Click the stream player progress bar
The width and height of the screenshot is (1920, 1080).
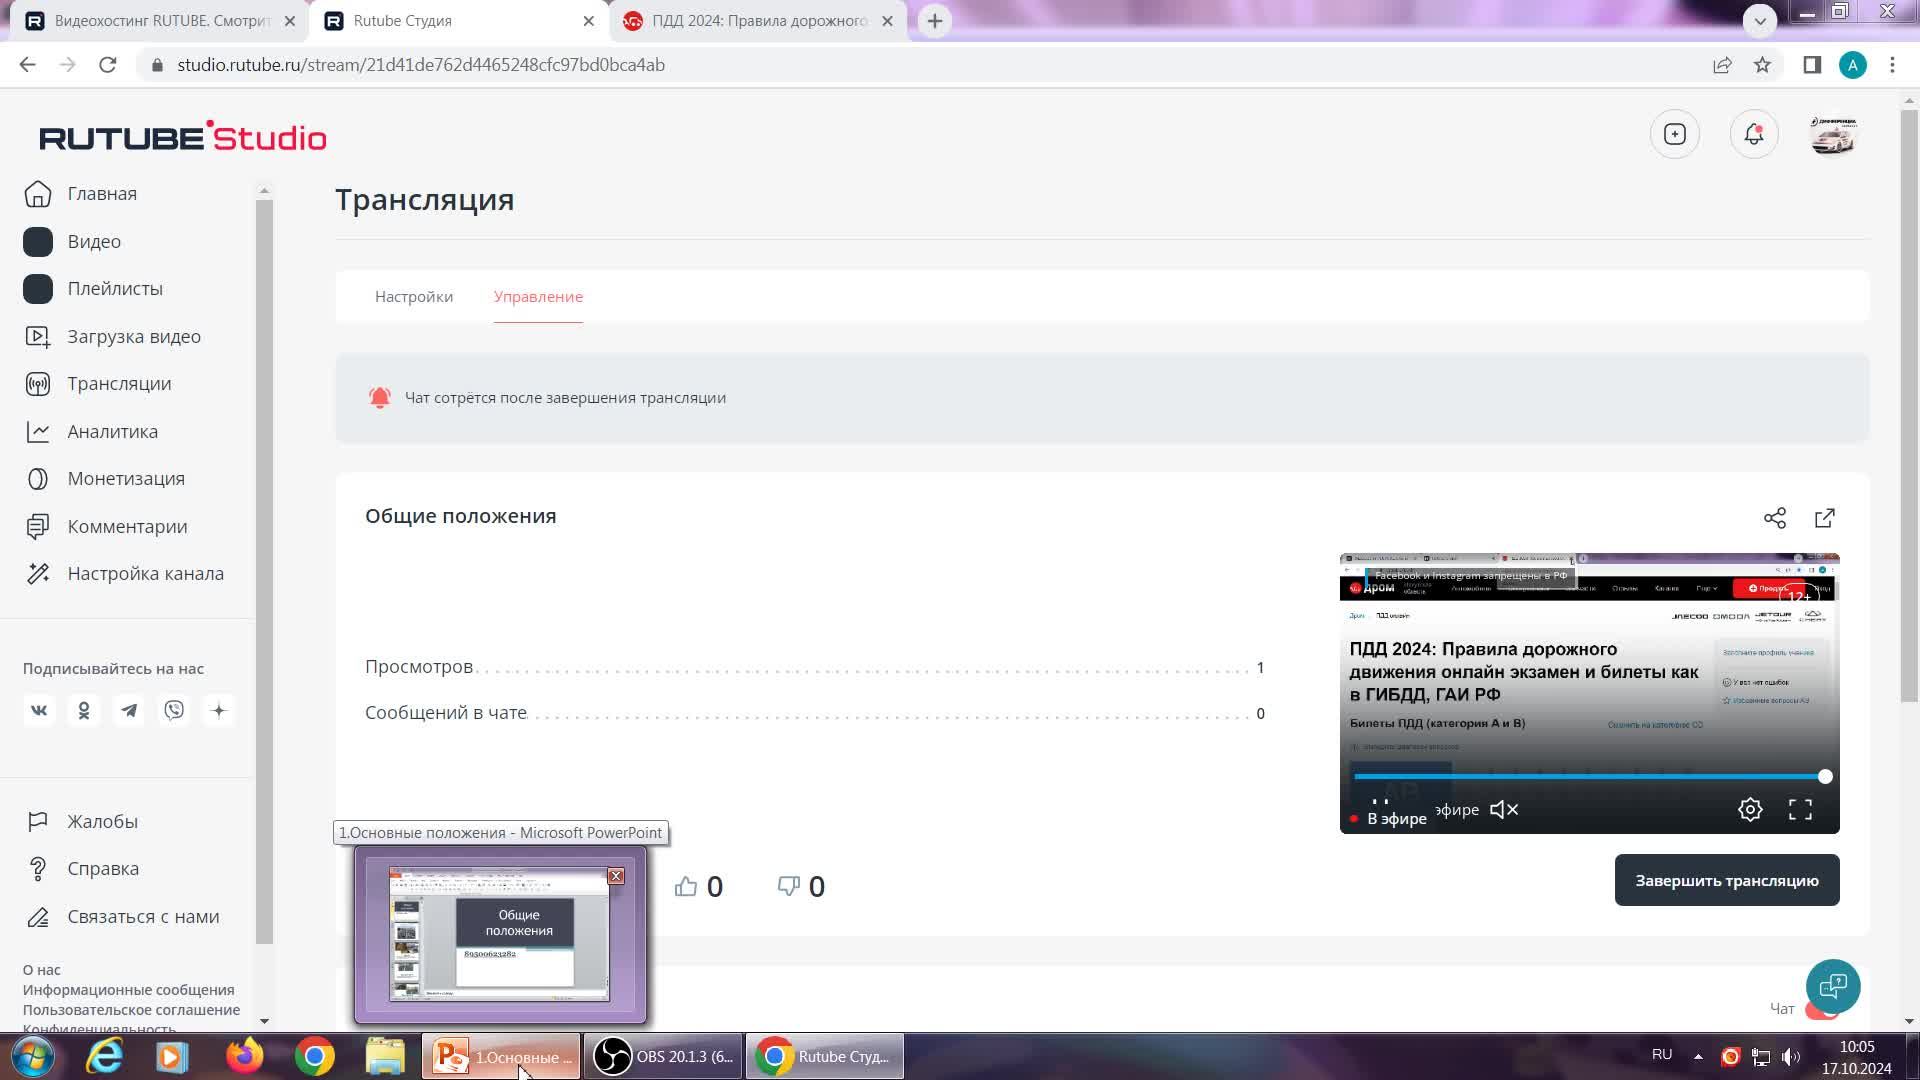tap(1588, 777)
